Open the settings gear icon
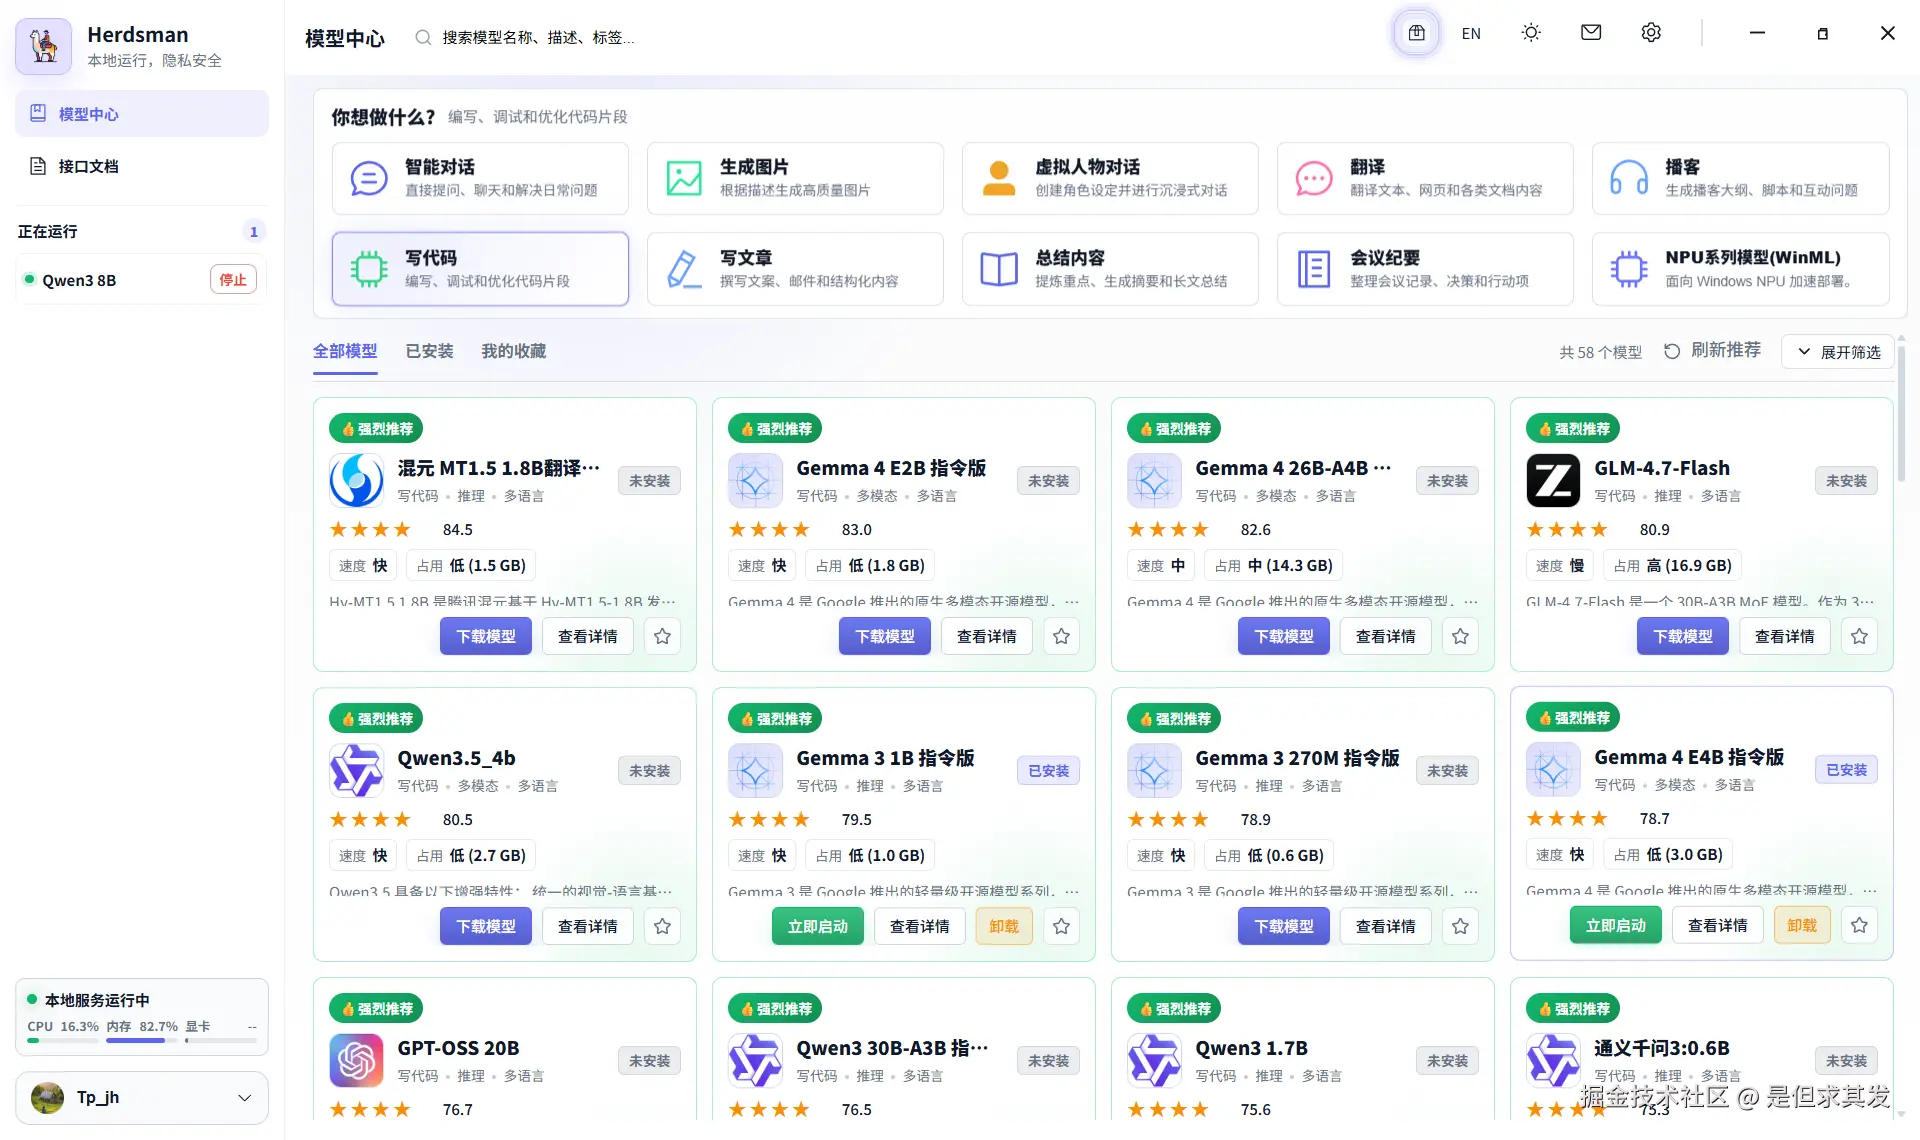The width and height of the screenshot is (1920, 1140). point(1651,33)
